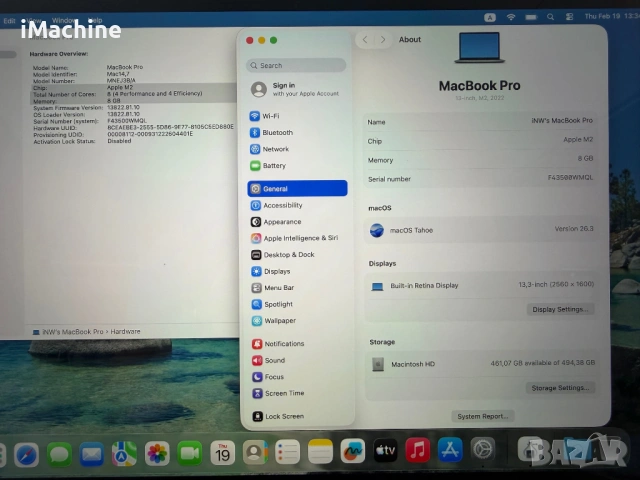Open Bluetooth settings in sidebar
Image resolution: width=640 pixels, height=480 pixels.
(297, 133)
